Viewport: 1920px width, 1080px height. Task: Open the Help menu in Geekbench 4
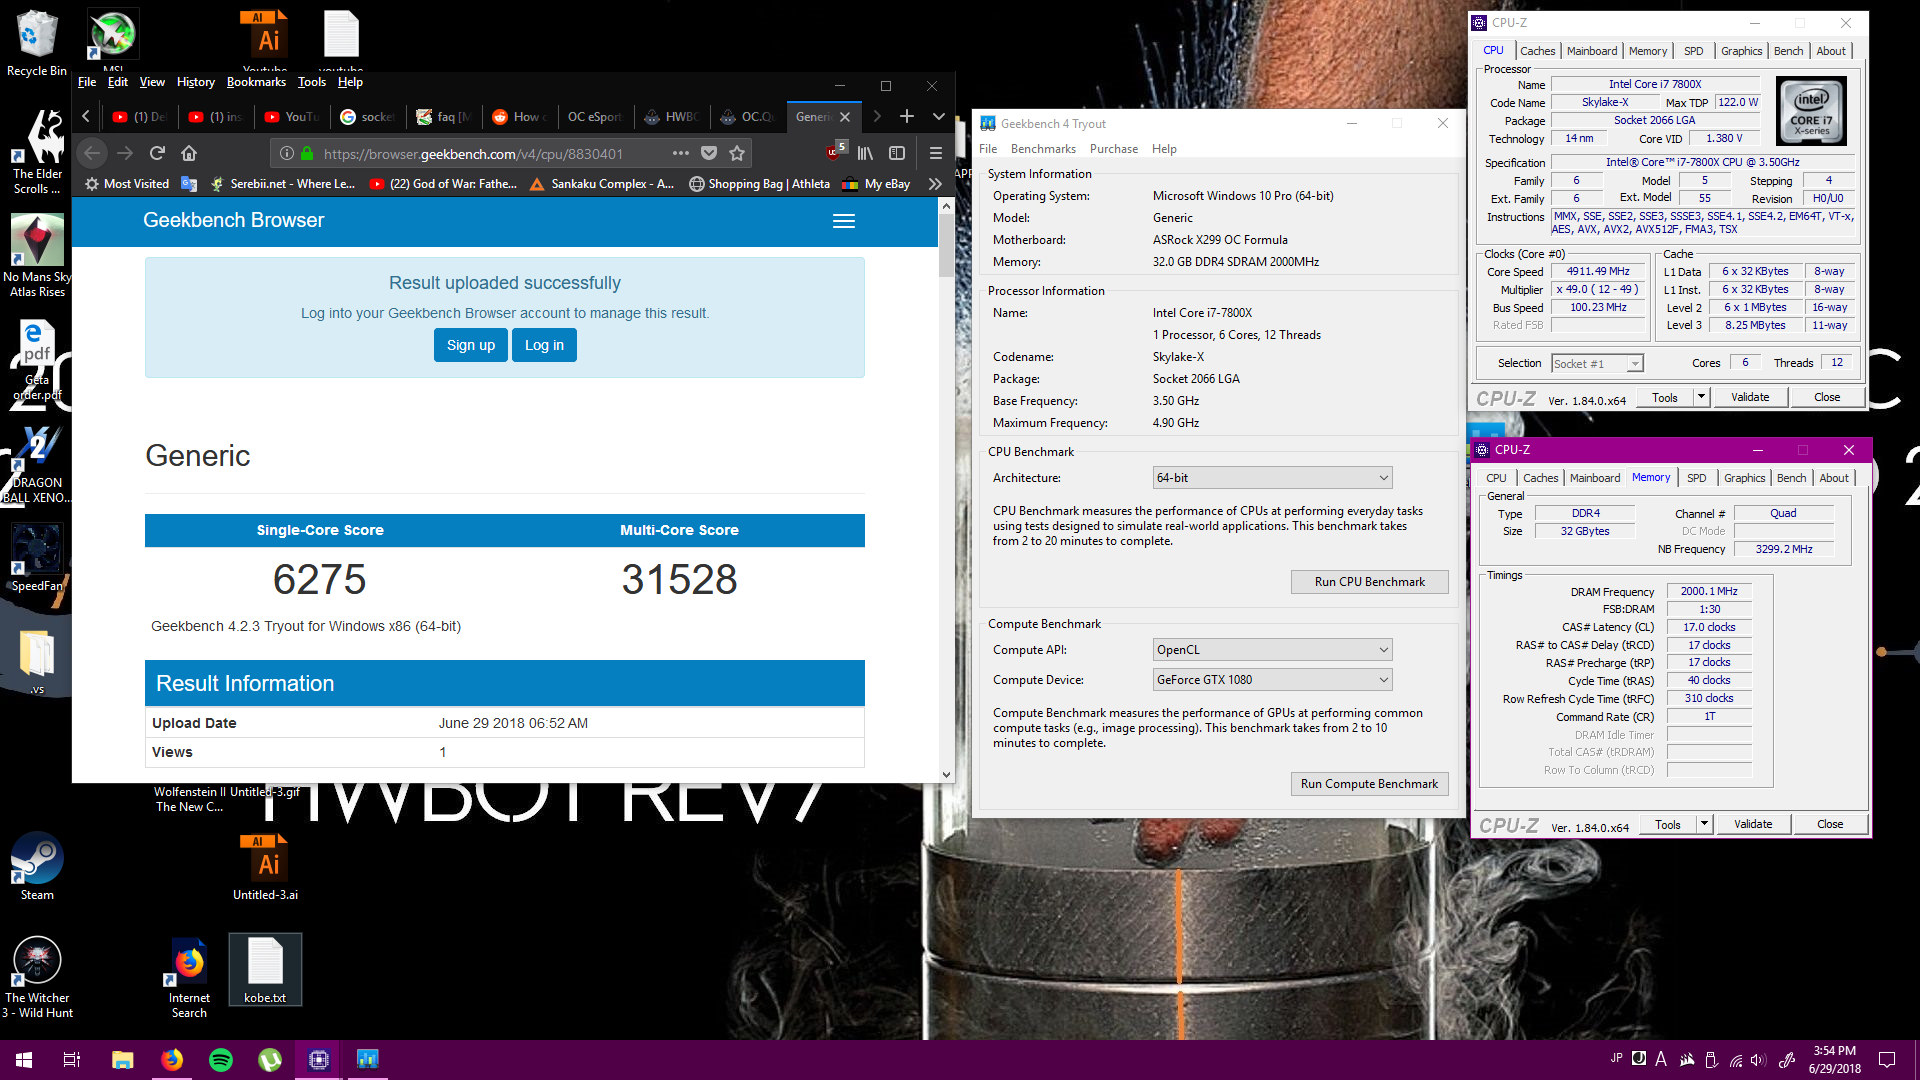pos(1164,149)
